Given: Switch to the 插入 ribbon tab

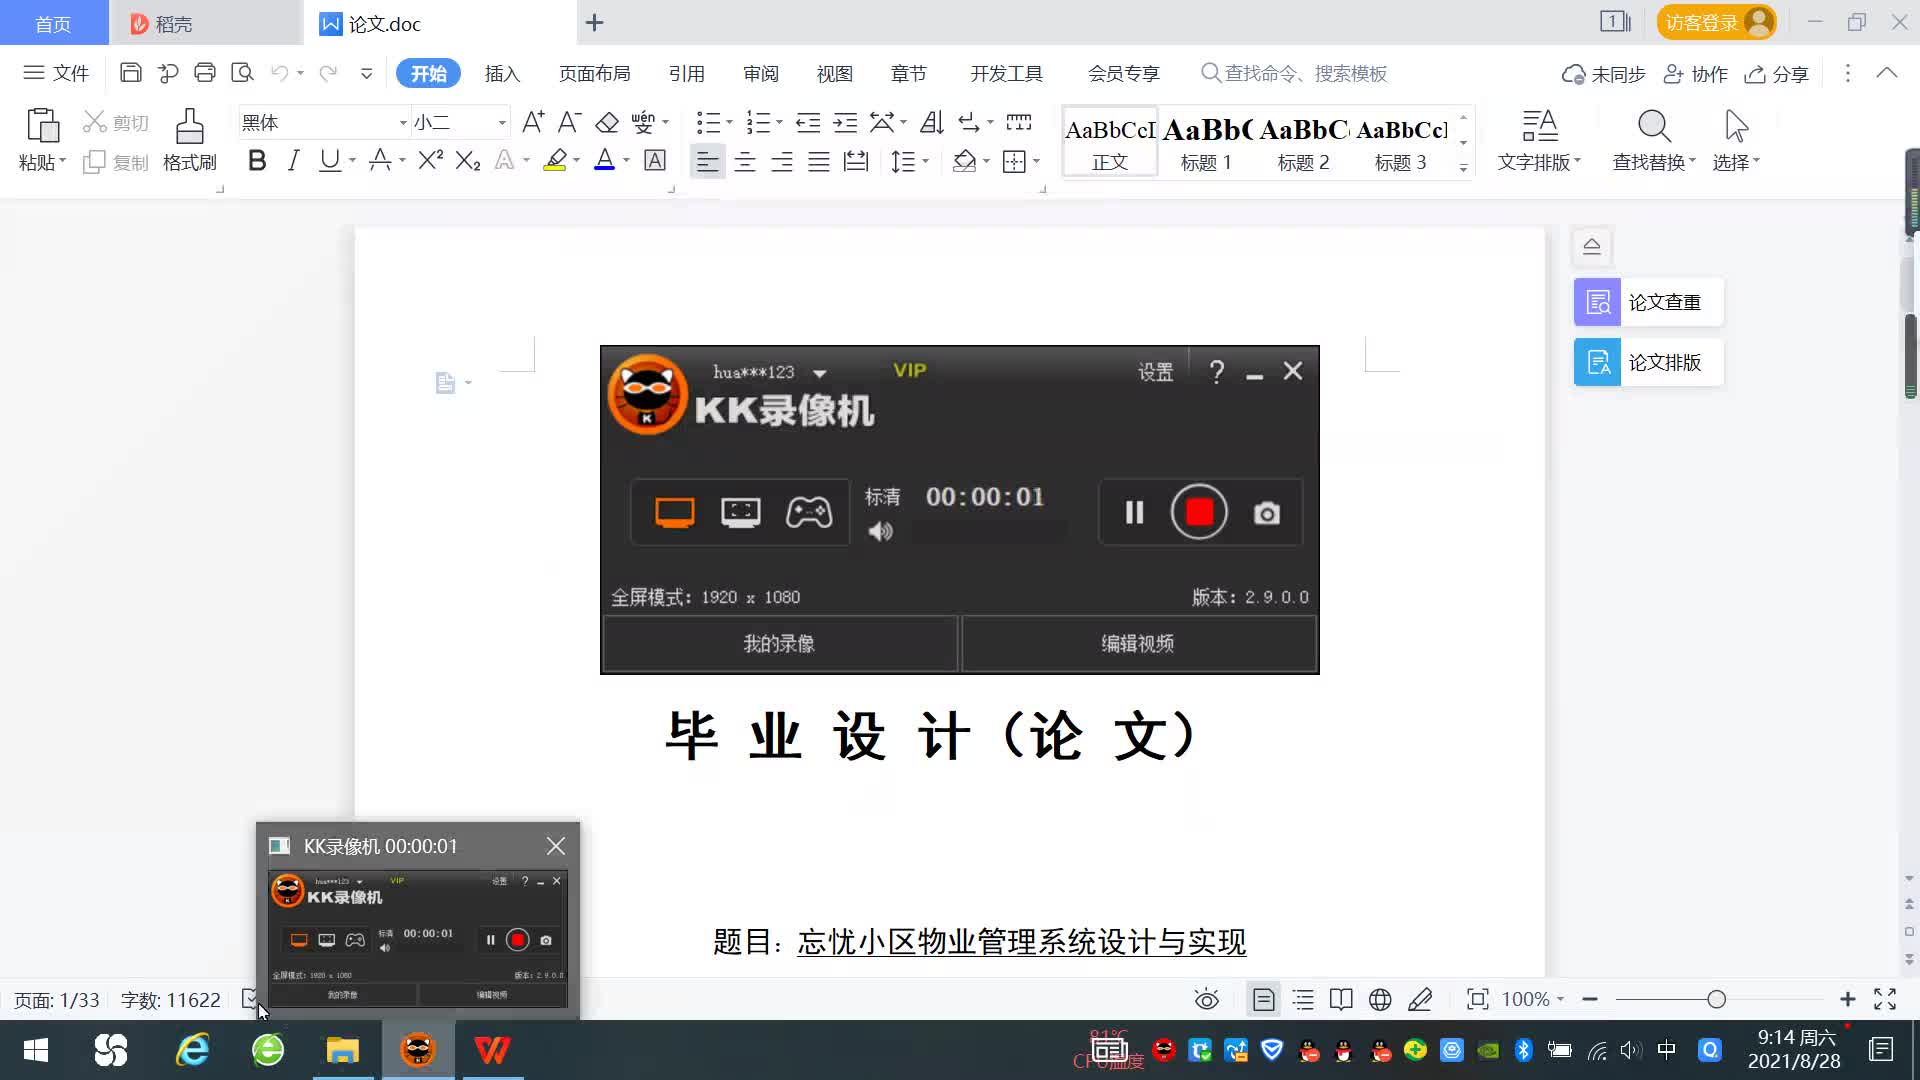Looking at the screenshot, I should click(x=502, y=74).
